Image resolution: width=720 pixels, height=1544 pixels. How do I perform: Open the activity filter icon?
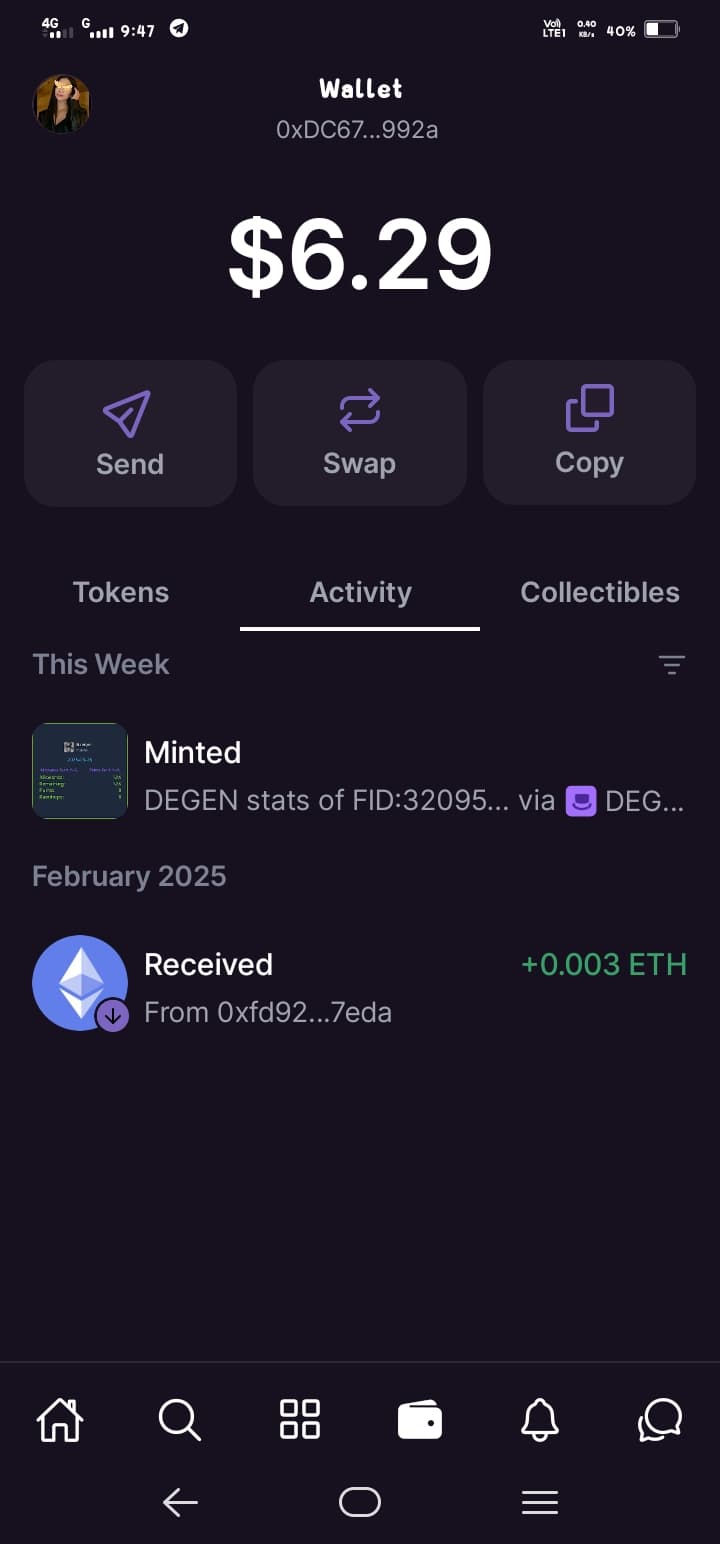coord(671,665)
